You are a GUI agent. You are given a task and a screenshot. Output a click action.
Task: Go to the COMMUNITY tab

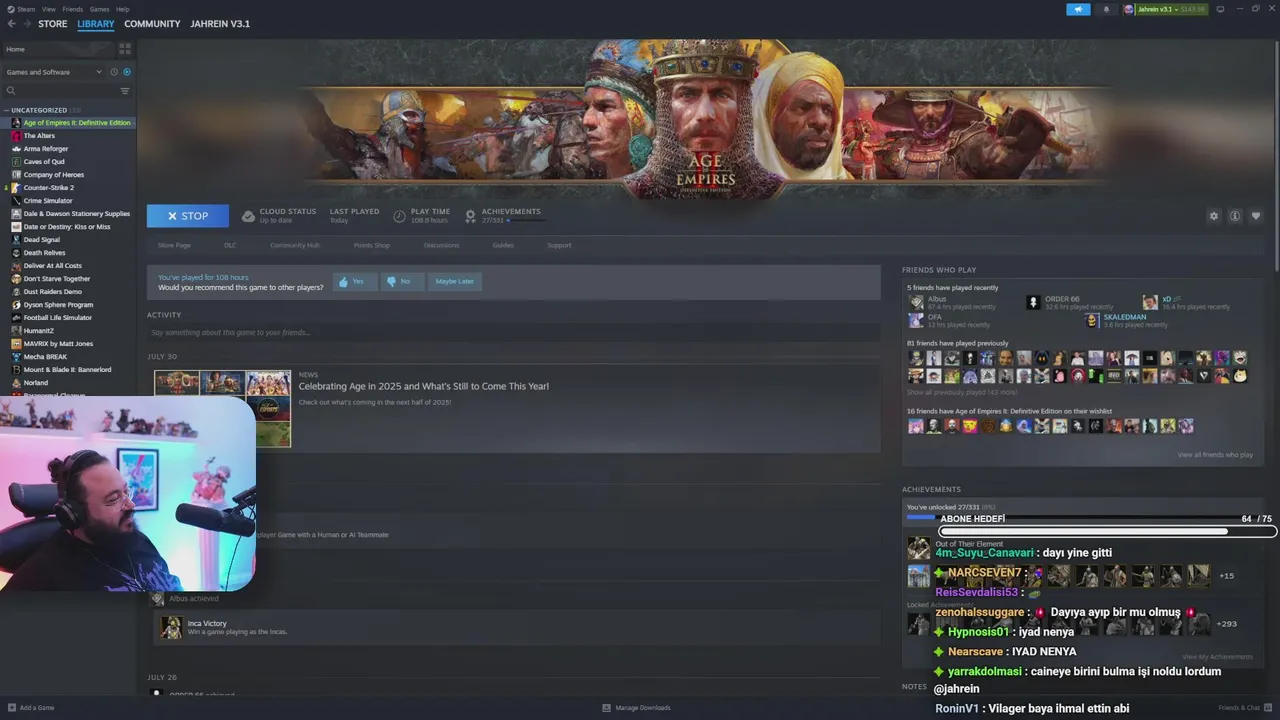pos(152,24)
